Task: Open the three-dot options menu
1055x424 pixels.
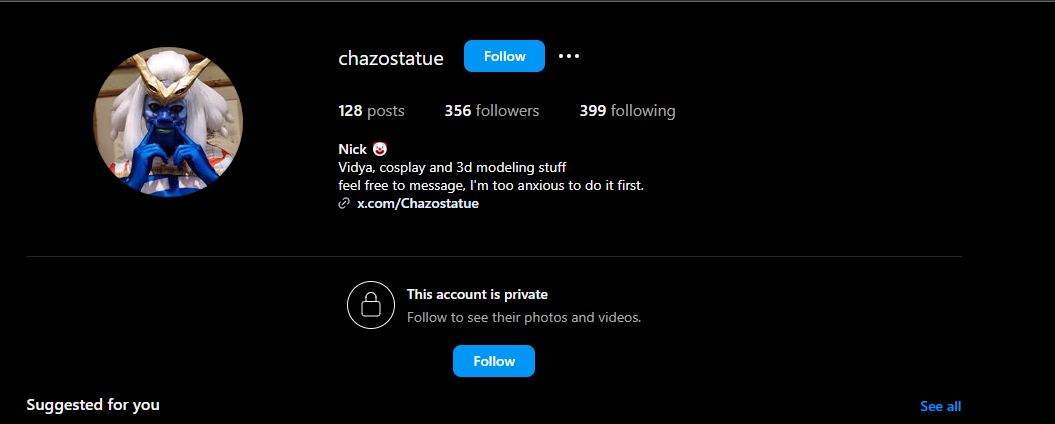Action: tap(569, 56)
